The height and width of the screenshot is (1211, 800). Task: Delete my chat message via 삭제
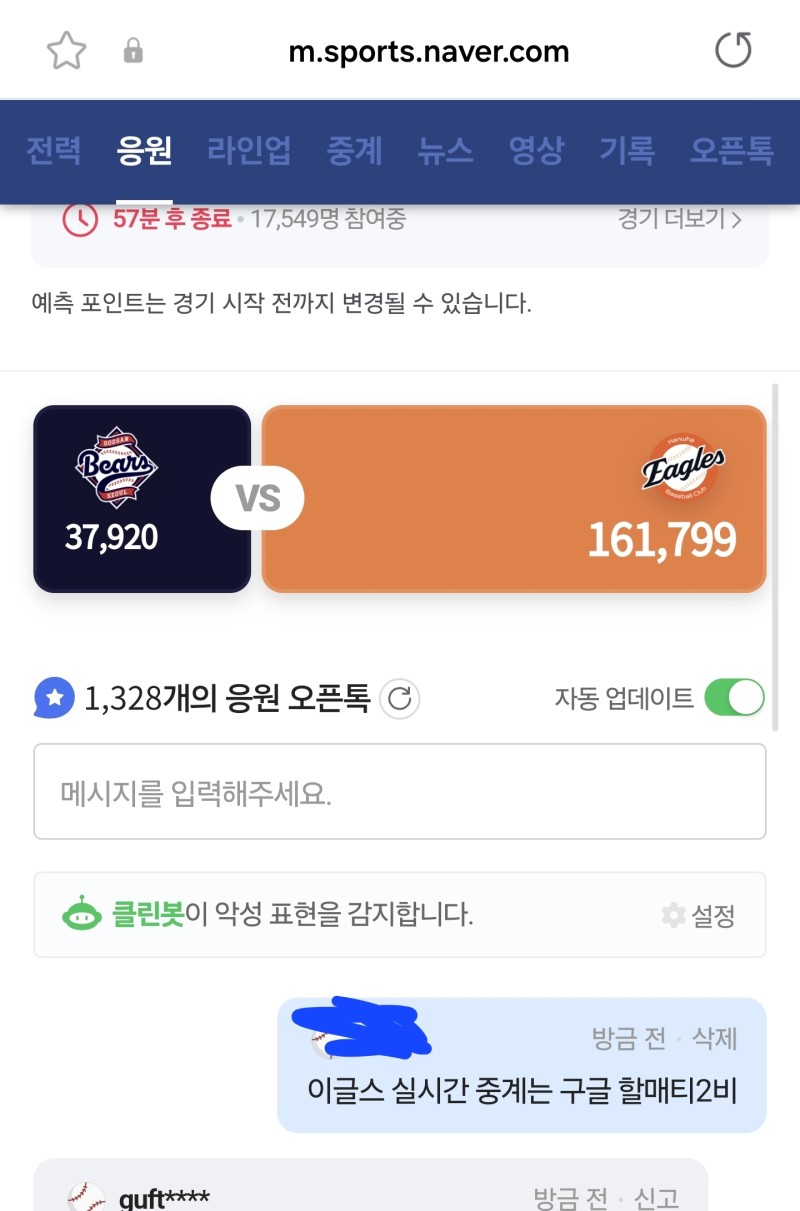pos(715,1039)
